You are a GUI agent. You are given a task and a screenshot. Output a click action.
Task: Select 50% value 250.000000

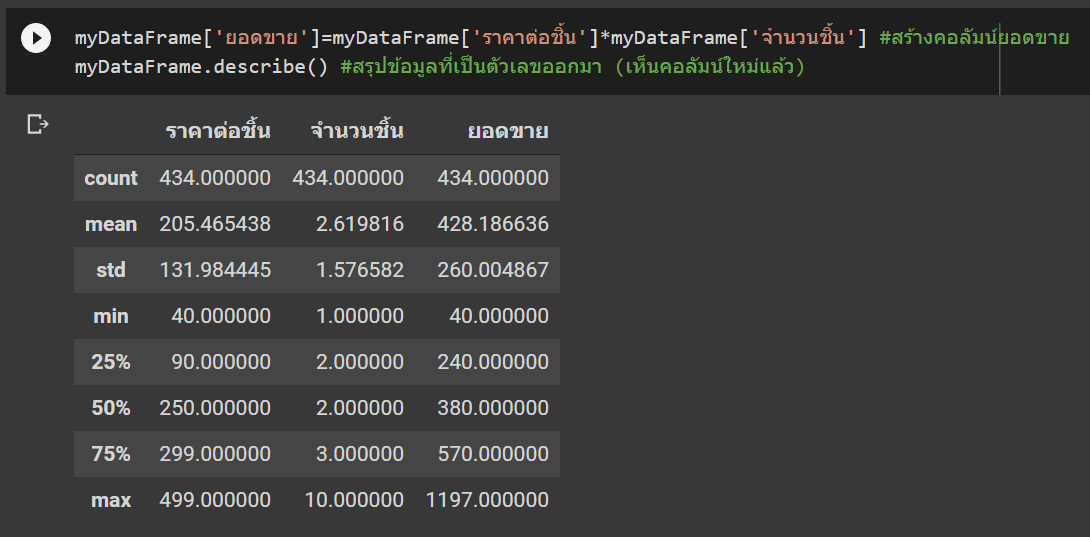tap(215, 408)
